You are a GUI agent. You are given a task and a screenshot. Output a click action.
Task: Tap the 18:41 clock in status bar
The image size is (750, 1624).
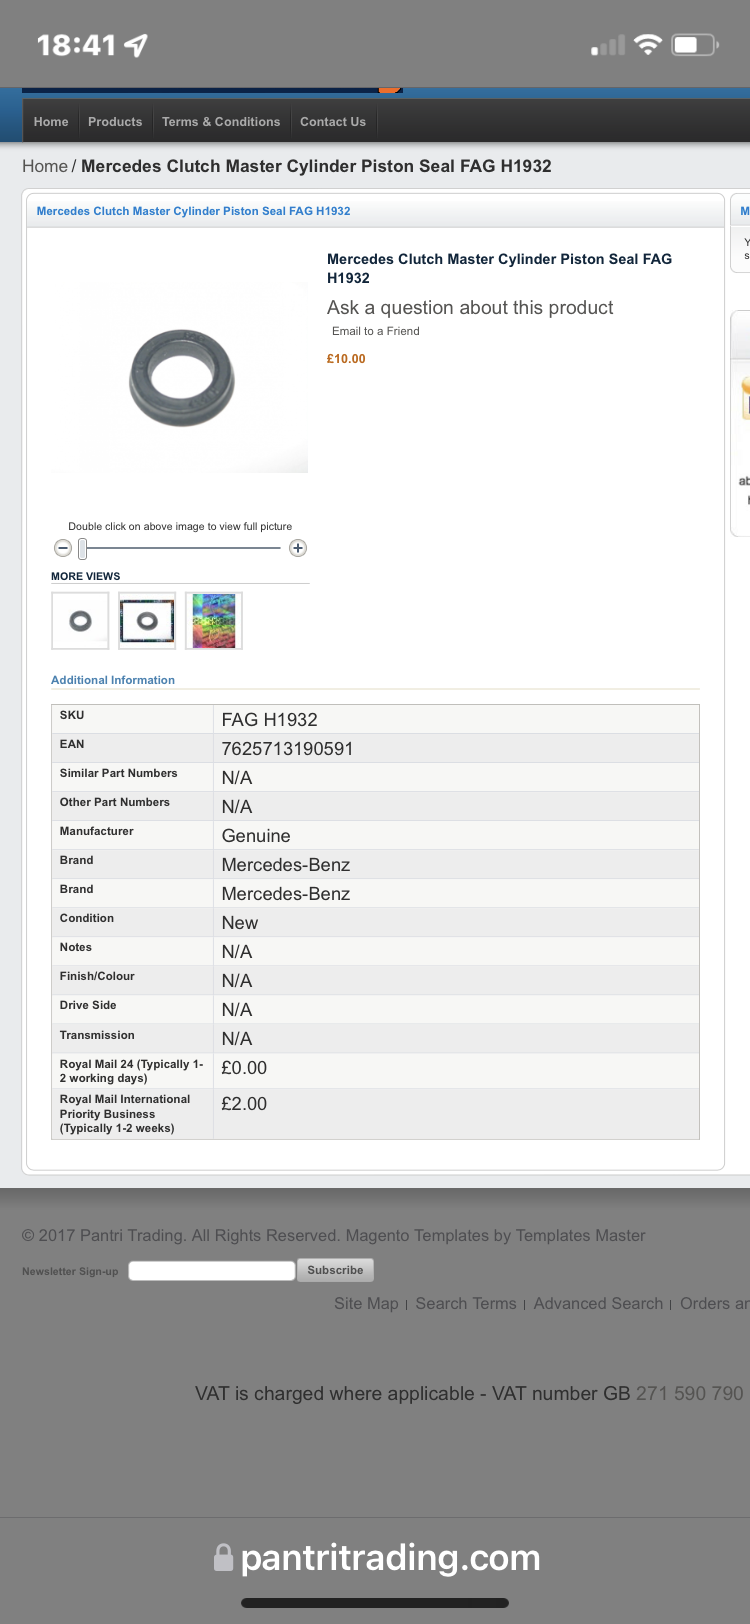77,45
